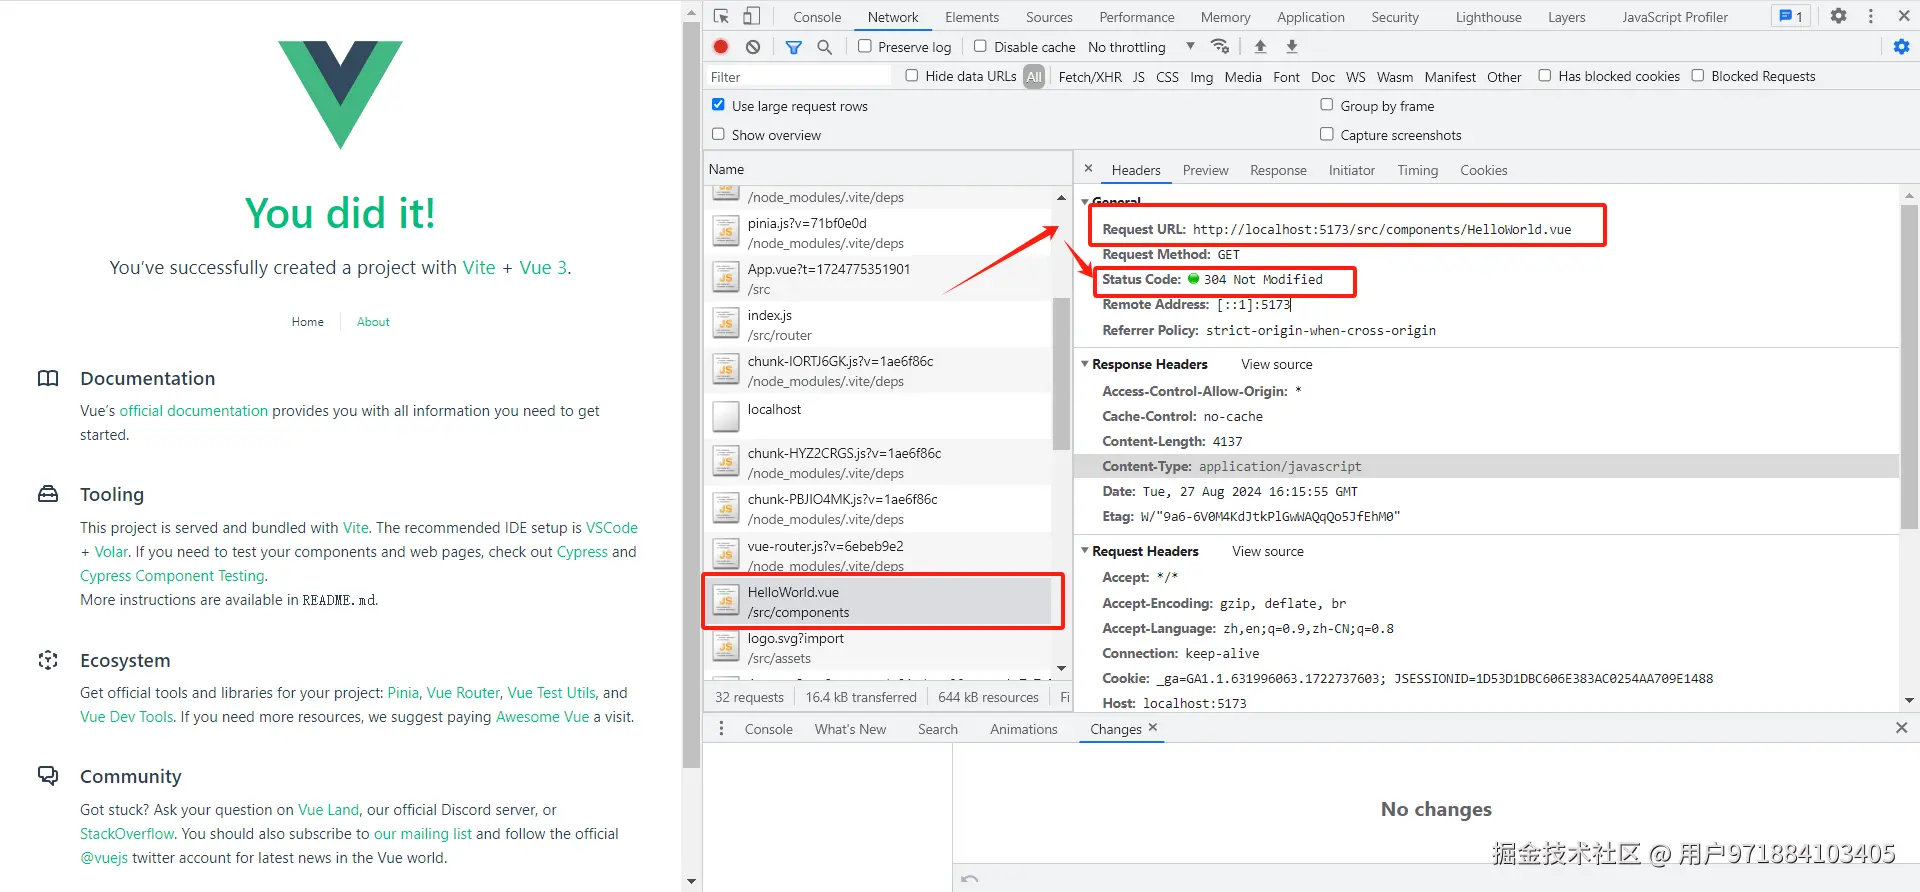This screenshot has width=1920, height=892.
Task: Open network settings blue gear
Action: tap(1901, 46)
